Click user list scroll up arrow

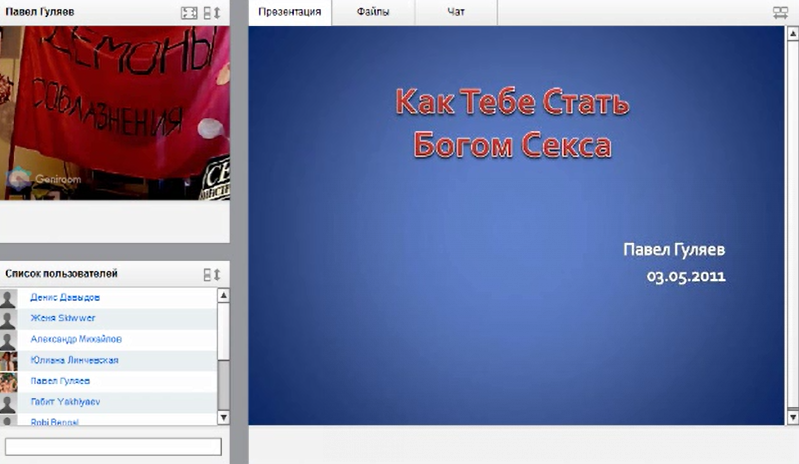point(223,295)
